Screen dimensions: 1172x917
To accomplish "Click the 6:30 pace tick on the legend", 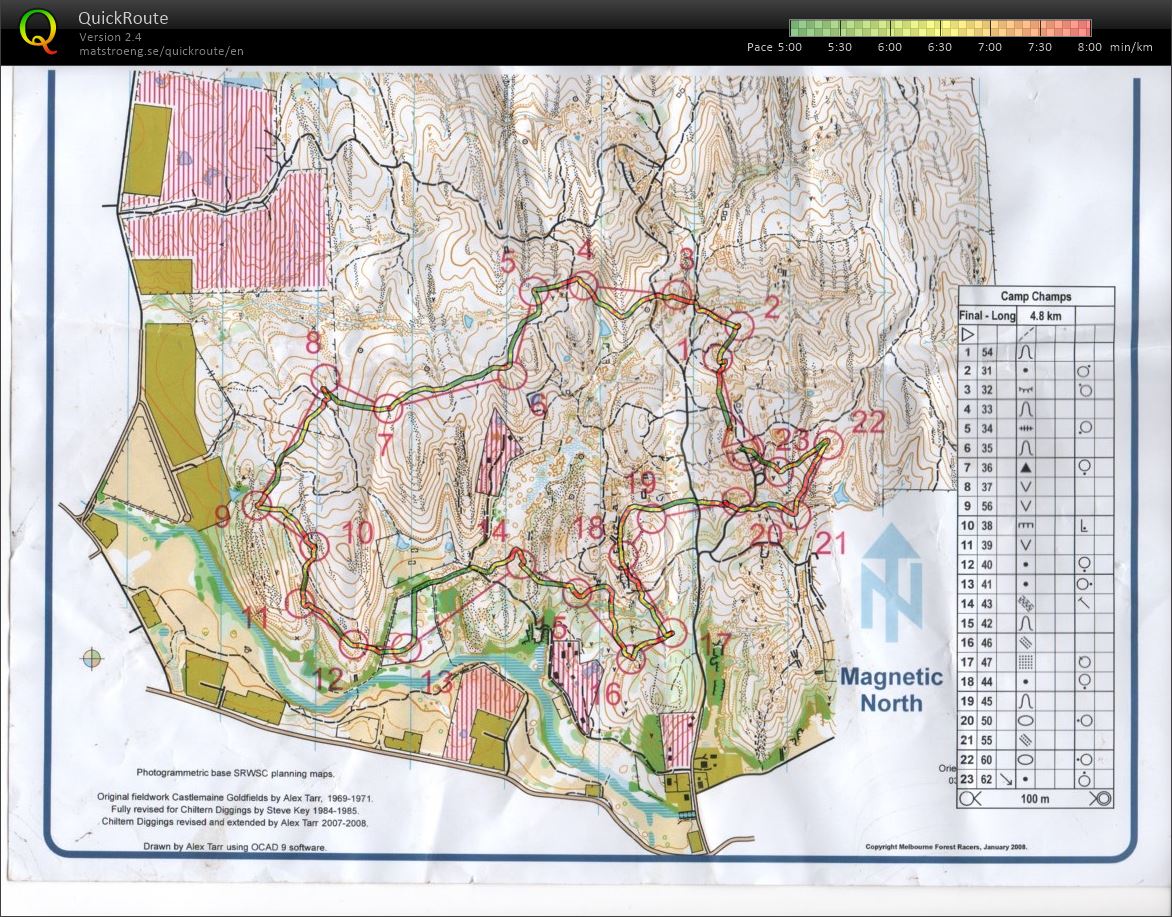I will point(938,46).
